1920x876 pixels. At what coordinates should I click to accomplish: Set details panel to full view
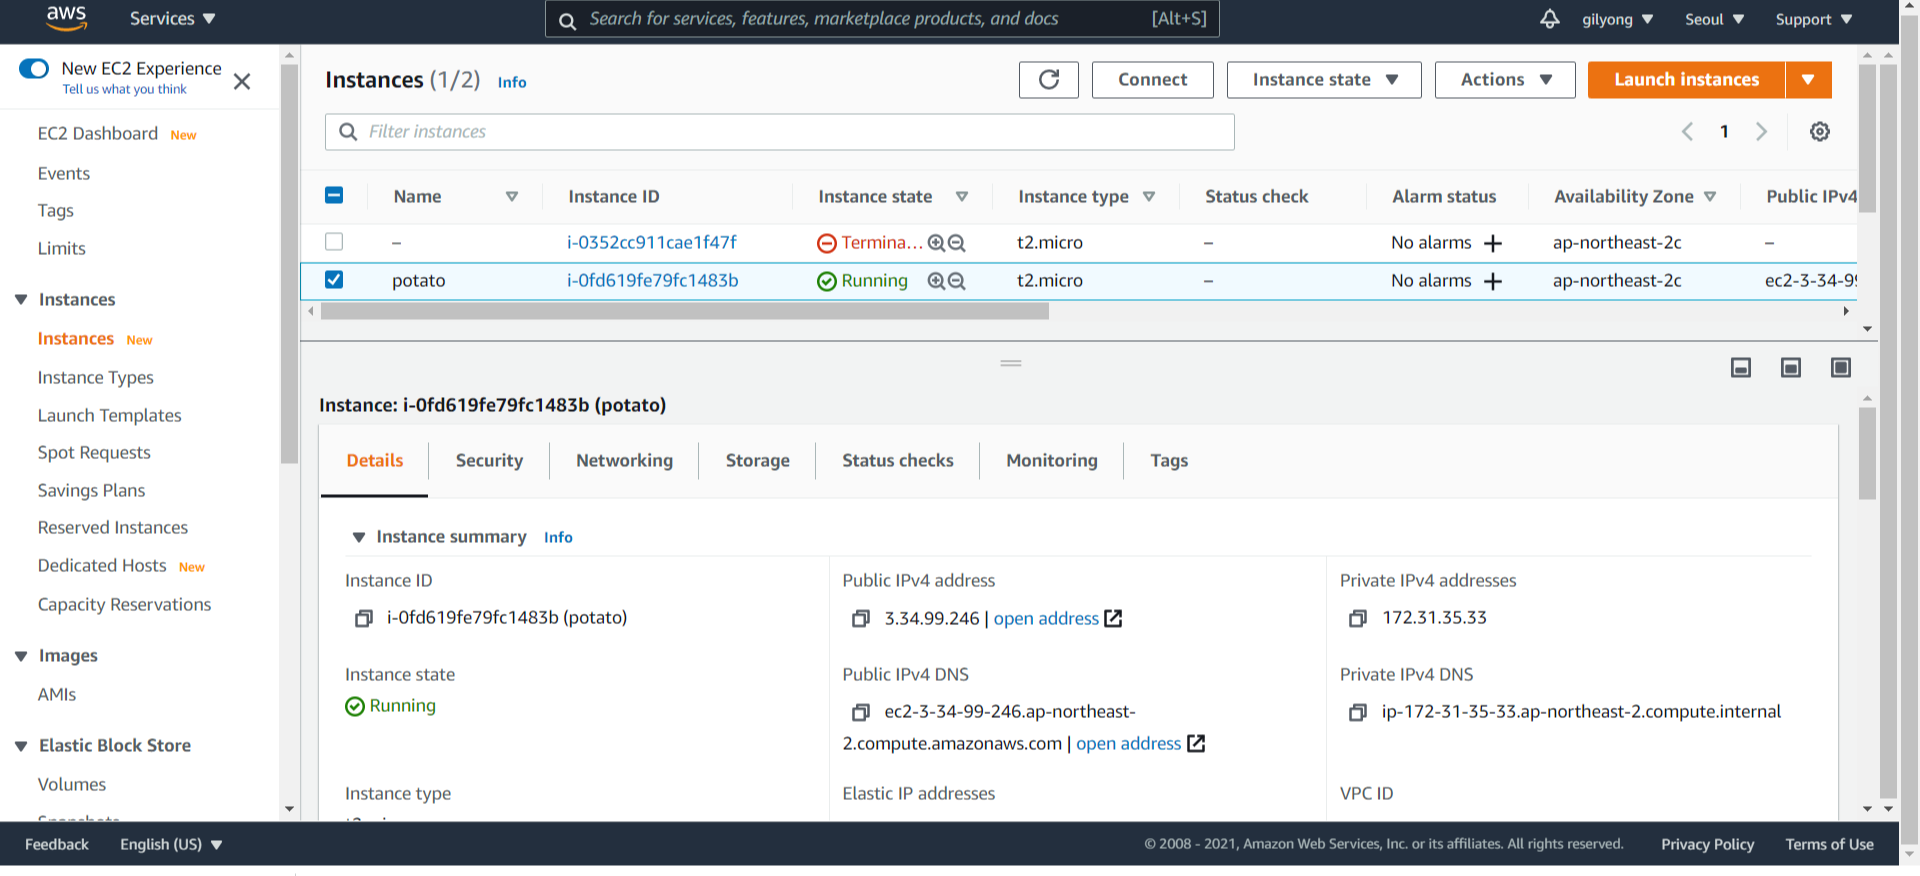tap(1841, 368)
